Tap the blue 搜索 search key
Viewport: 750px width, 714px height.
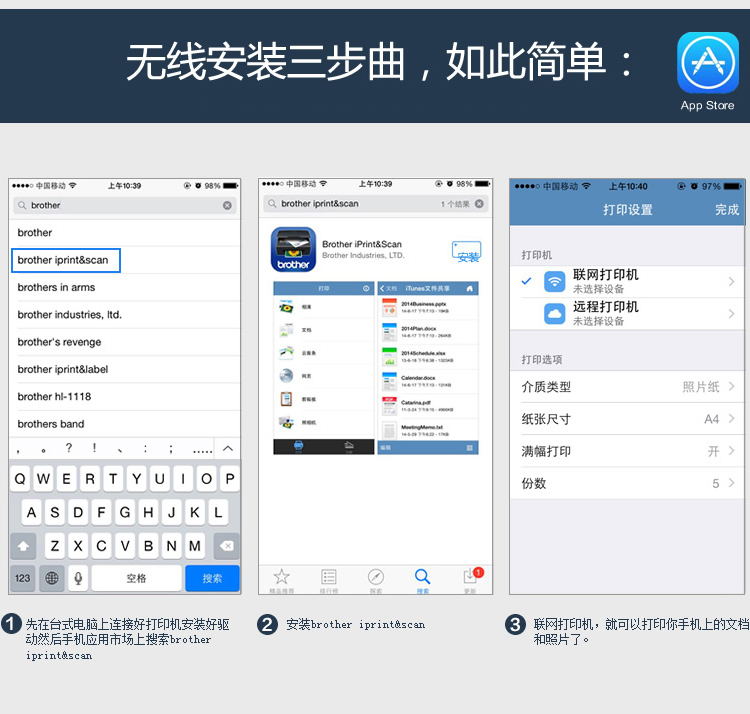click(x=212, y=578)
